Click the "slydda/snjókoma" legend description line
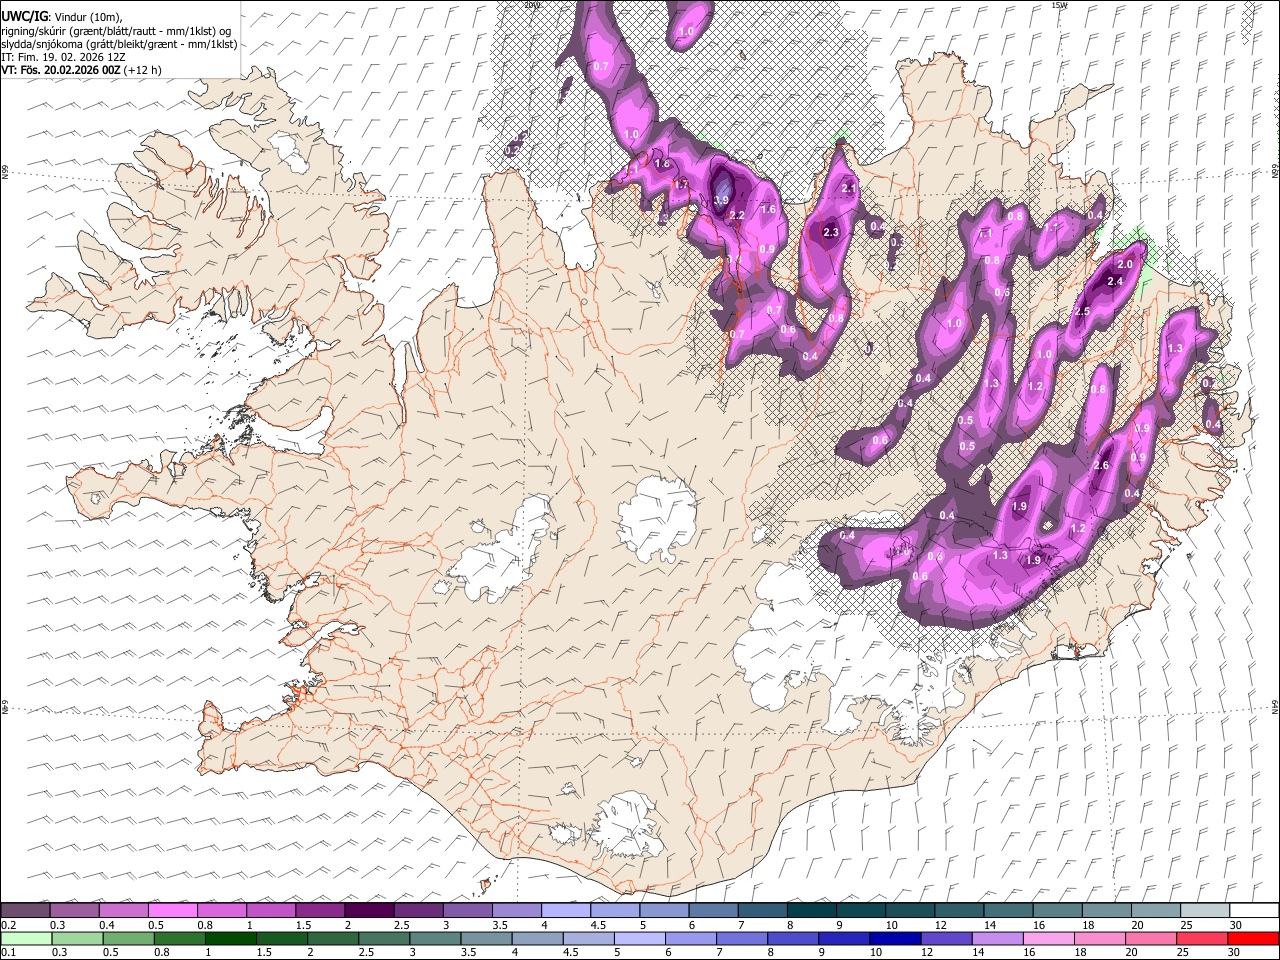1280x960 pixels. (119, 44)
